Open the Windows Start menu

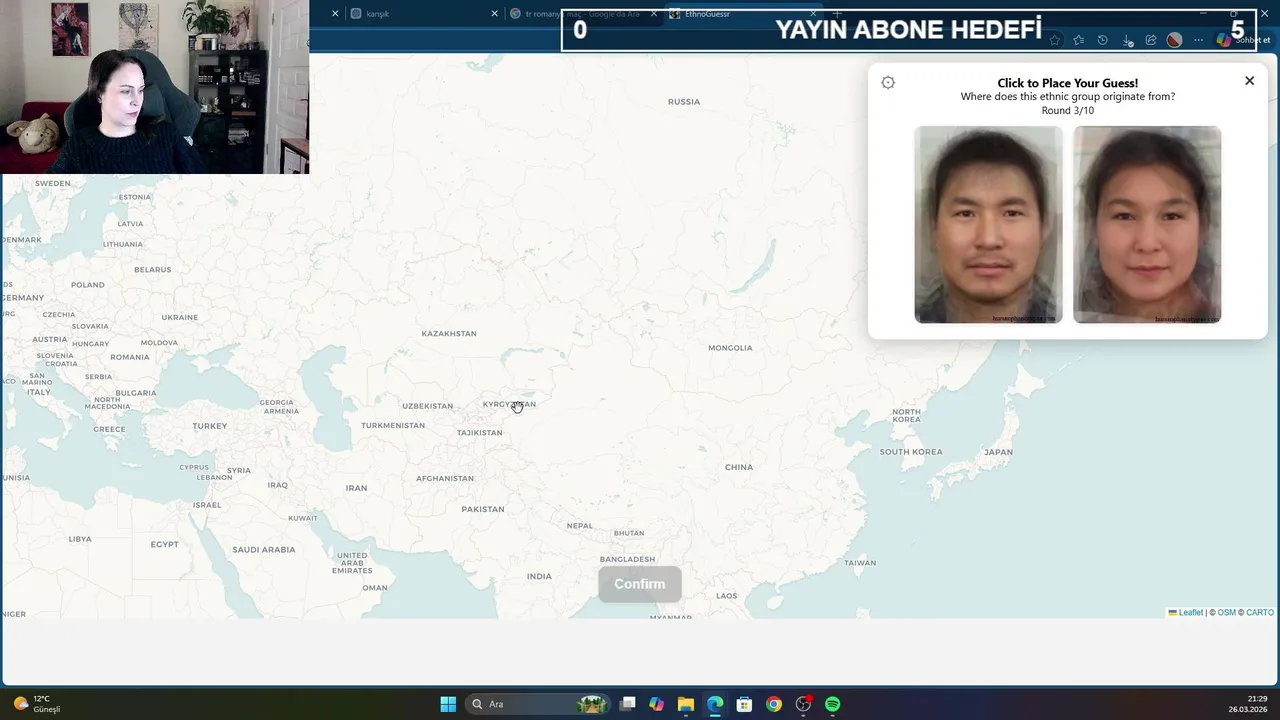coord(448,704)
